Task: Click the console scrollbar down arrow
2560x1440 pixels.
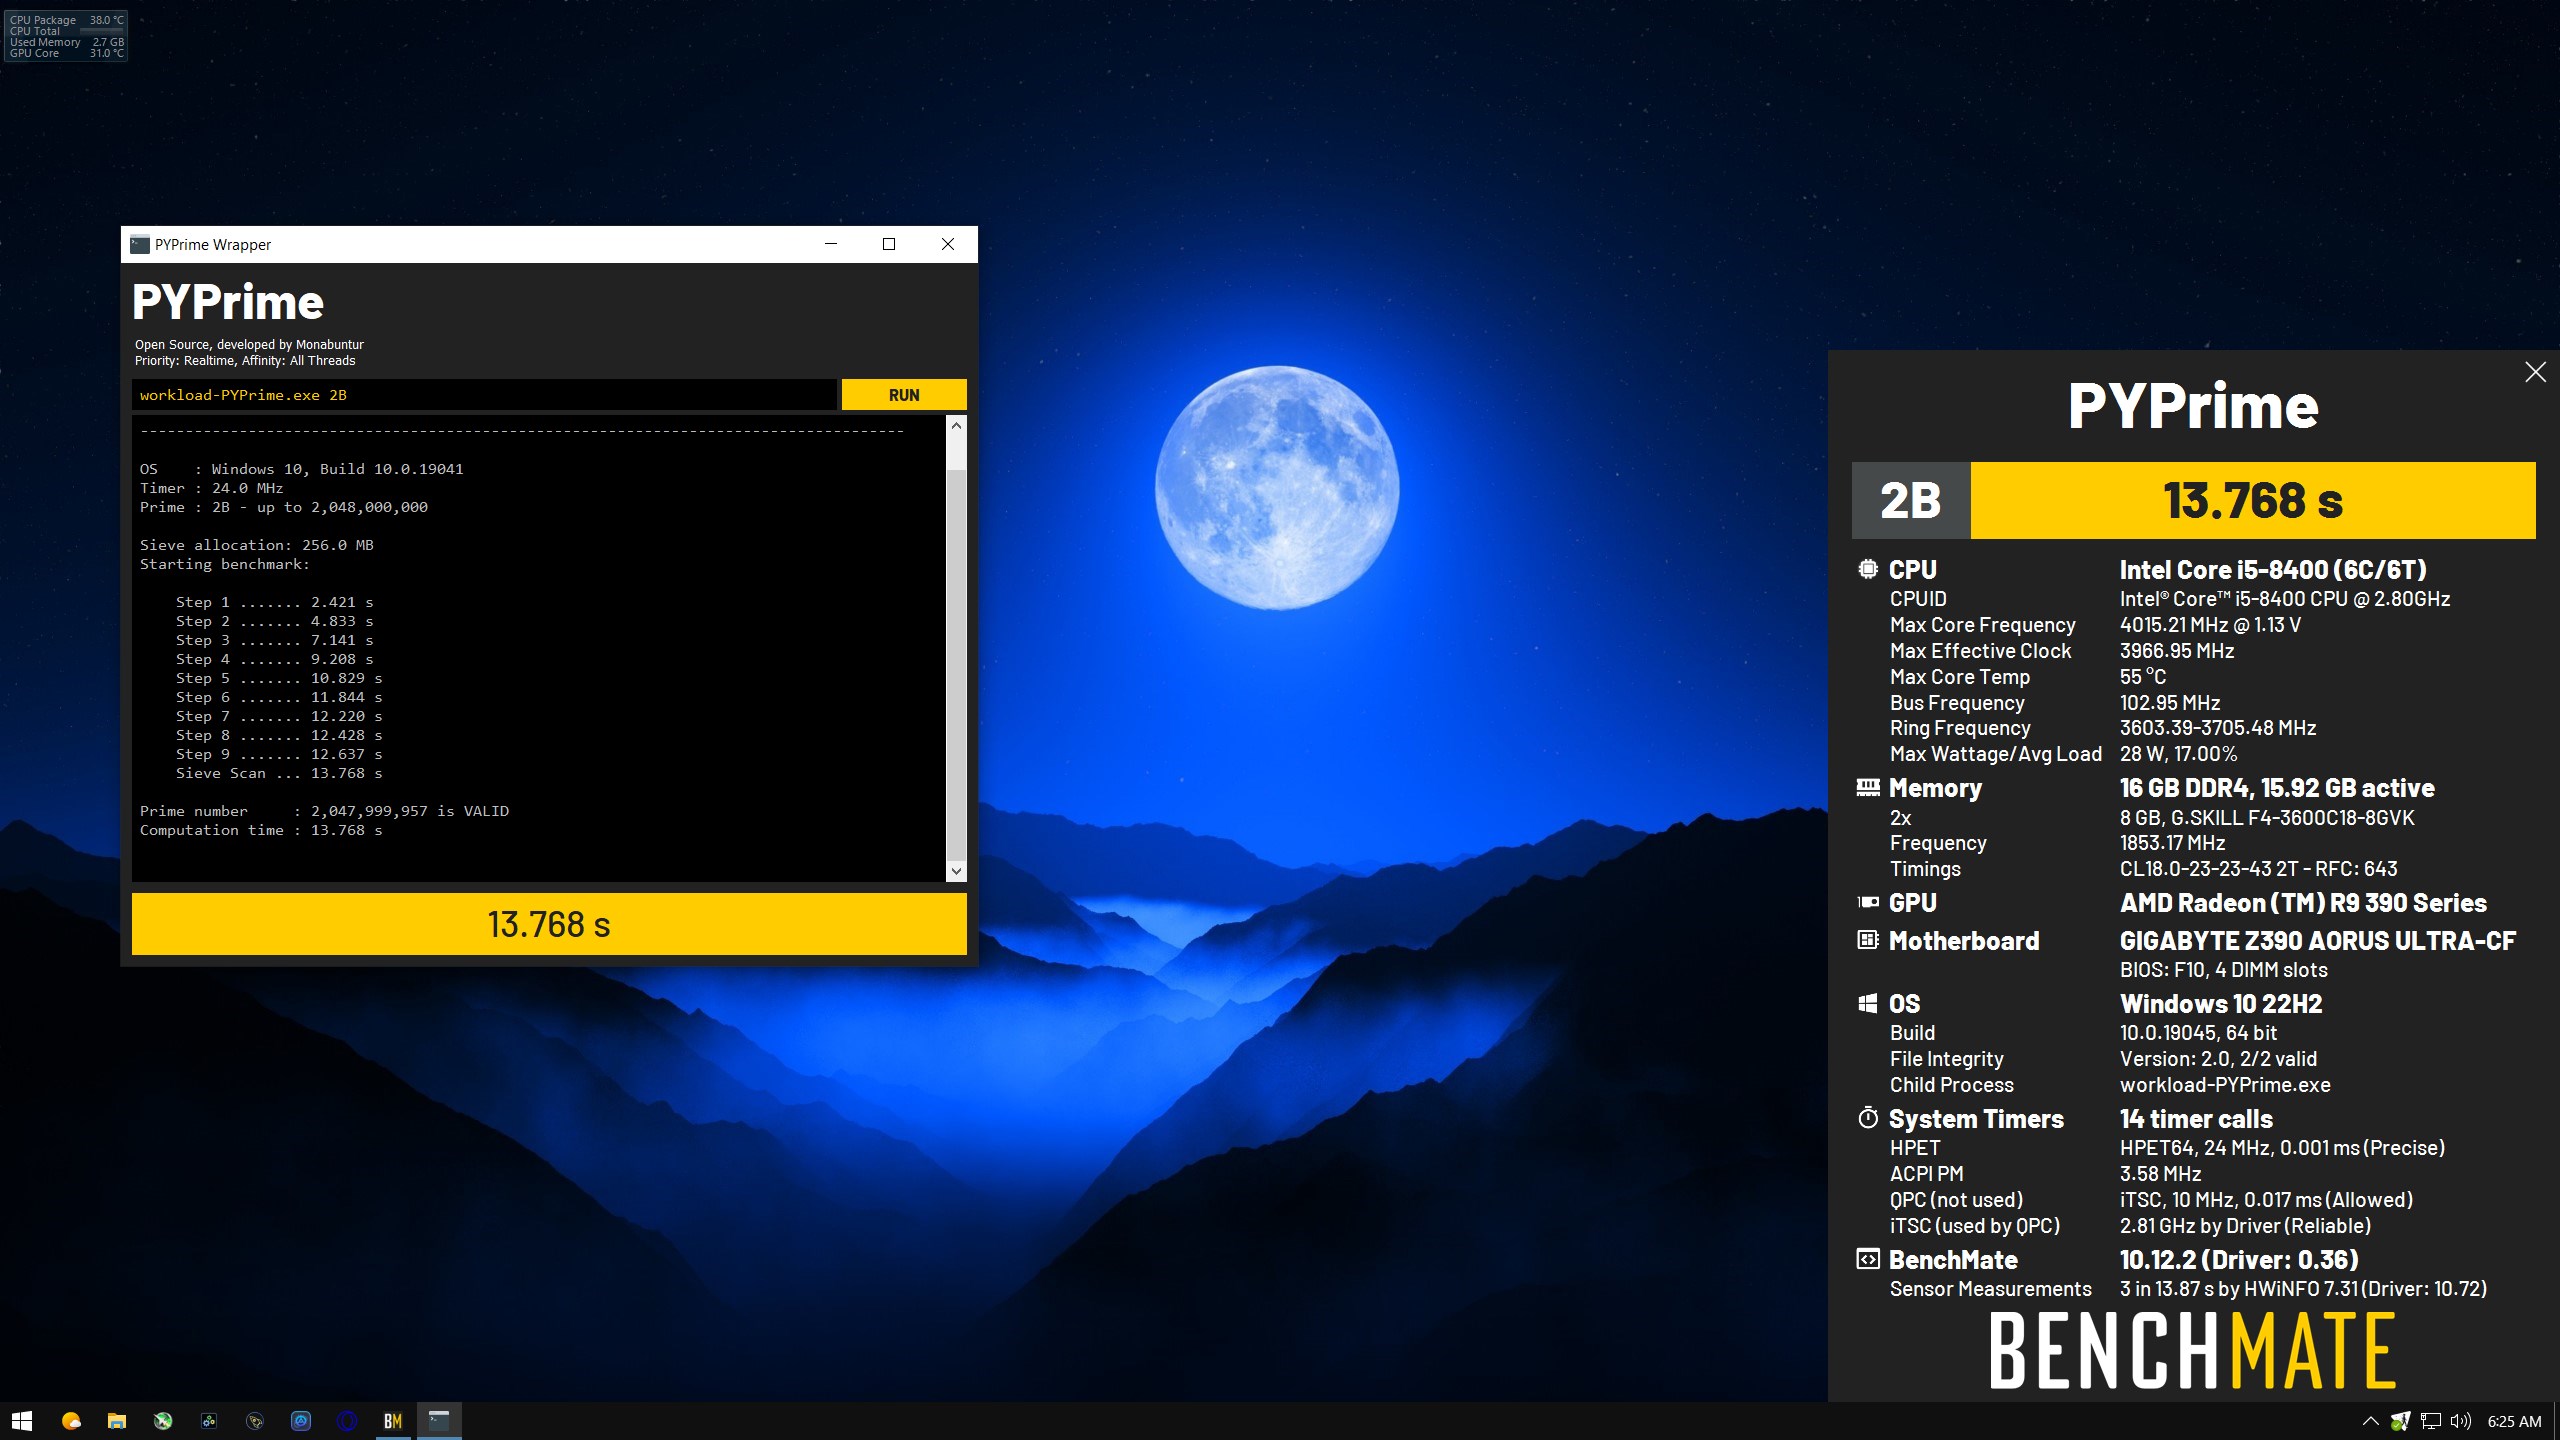Action: 956,871
